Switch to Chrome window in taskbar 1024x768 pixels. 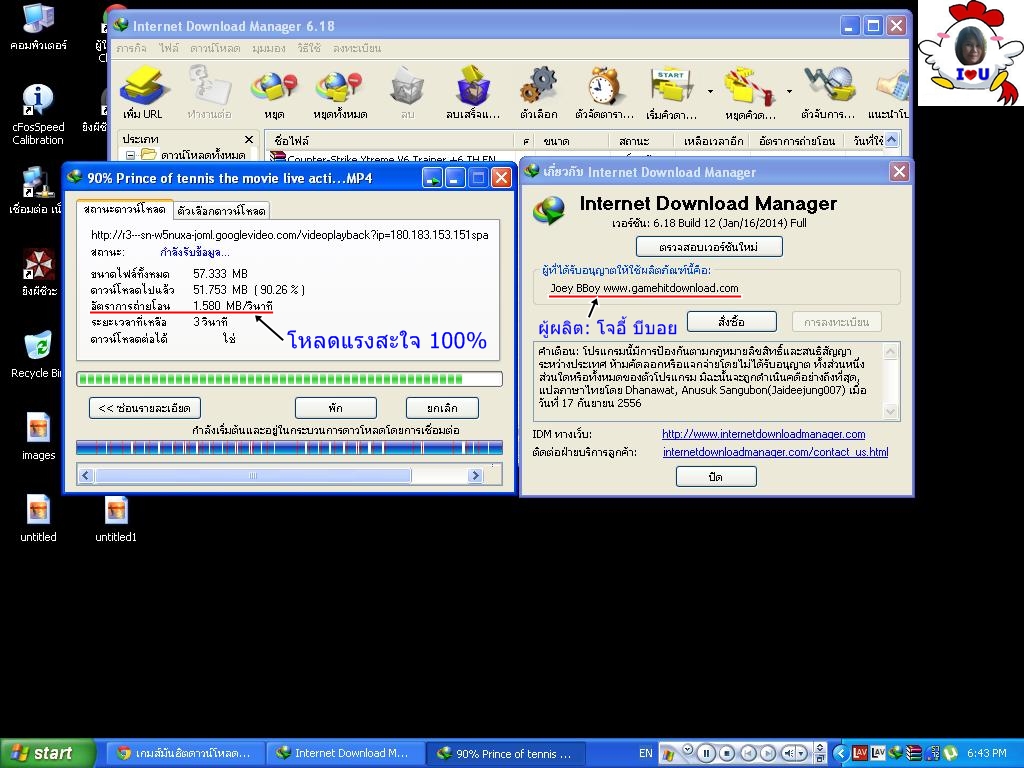pyautogui.click(x=184, y=753)
